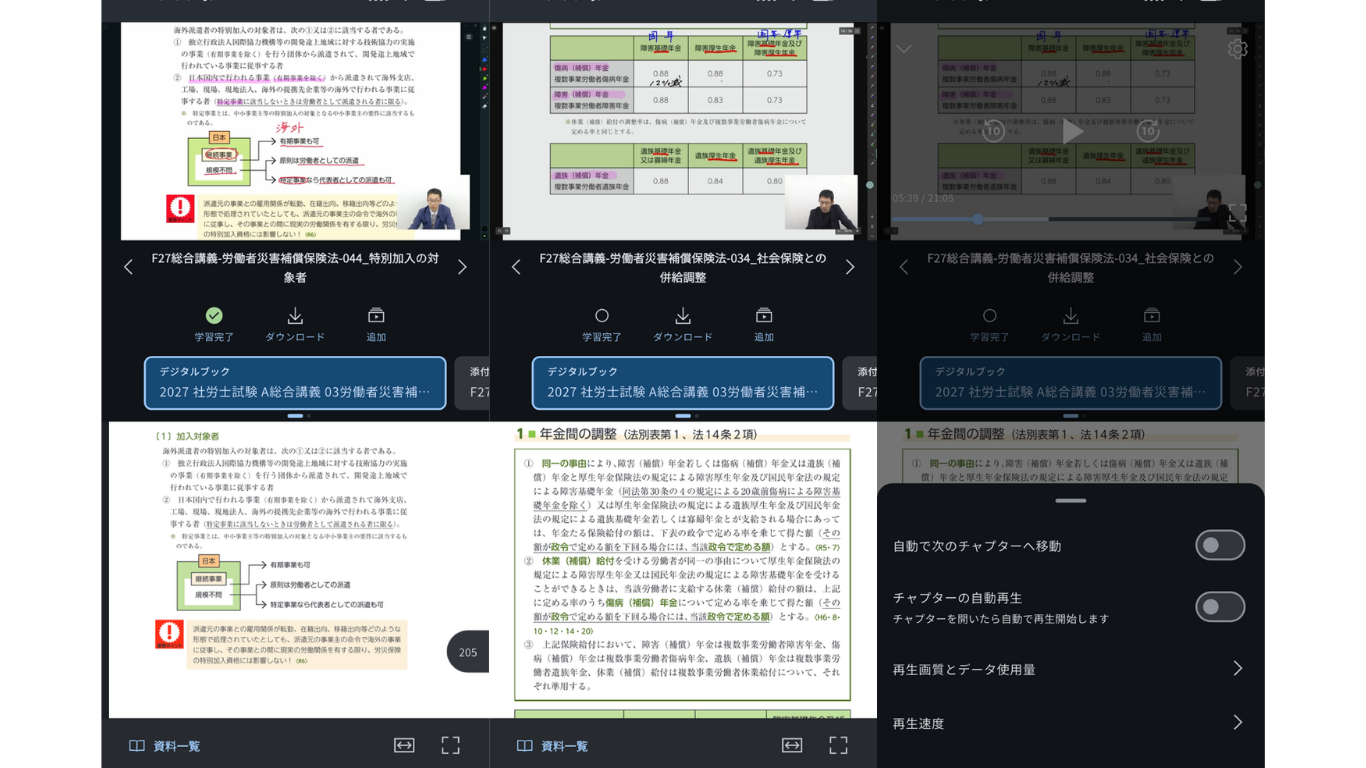Tap the drag handle on the settings sheet
Image resolution: width=1366 pixels, height=768 pixels.
pos(1070,500)
